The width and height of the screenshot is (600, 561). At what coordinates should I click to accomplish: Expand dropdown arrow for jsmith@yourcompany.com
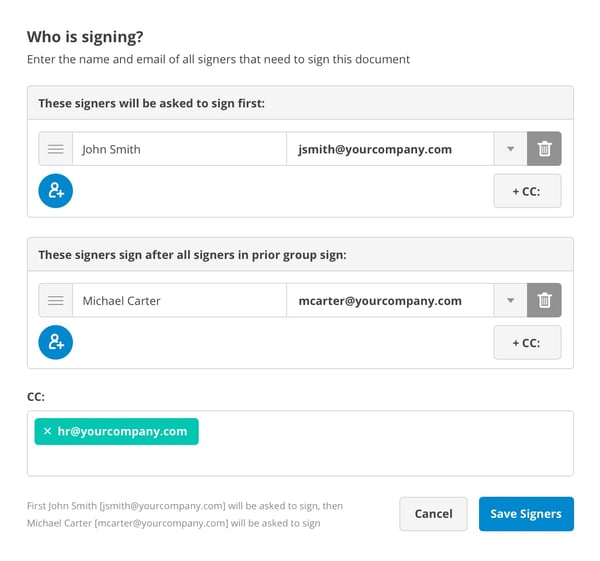(x=510, y=149)
